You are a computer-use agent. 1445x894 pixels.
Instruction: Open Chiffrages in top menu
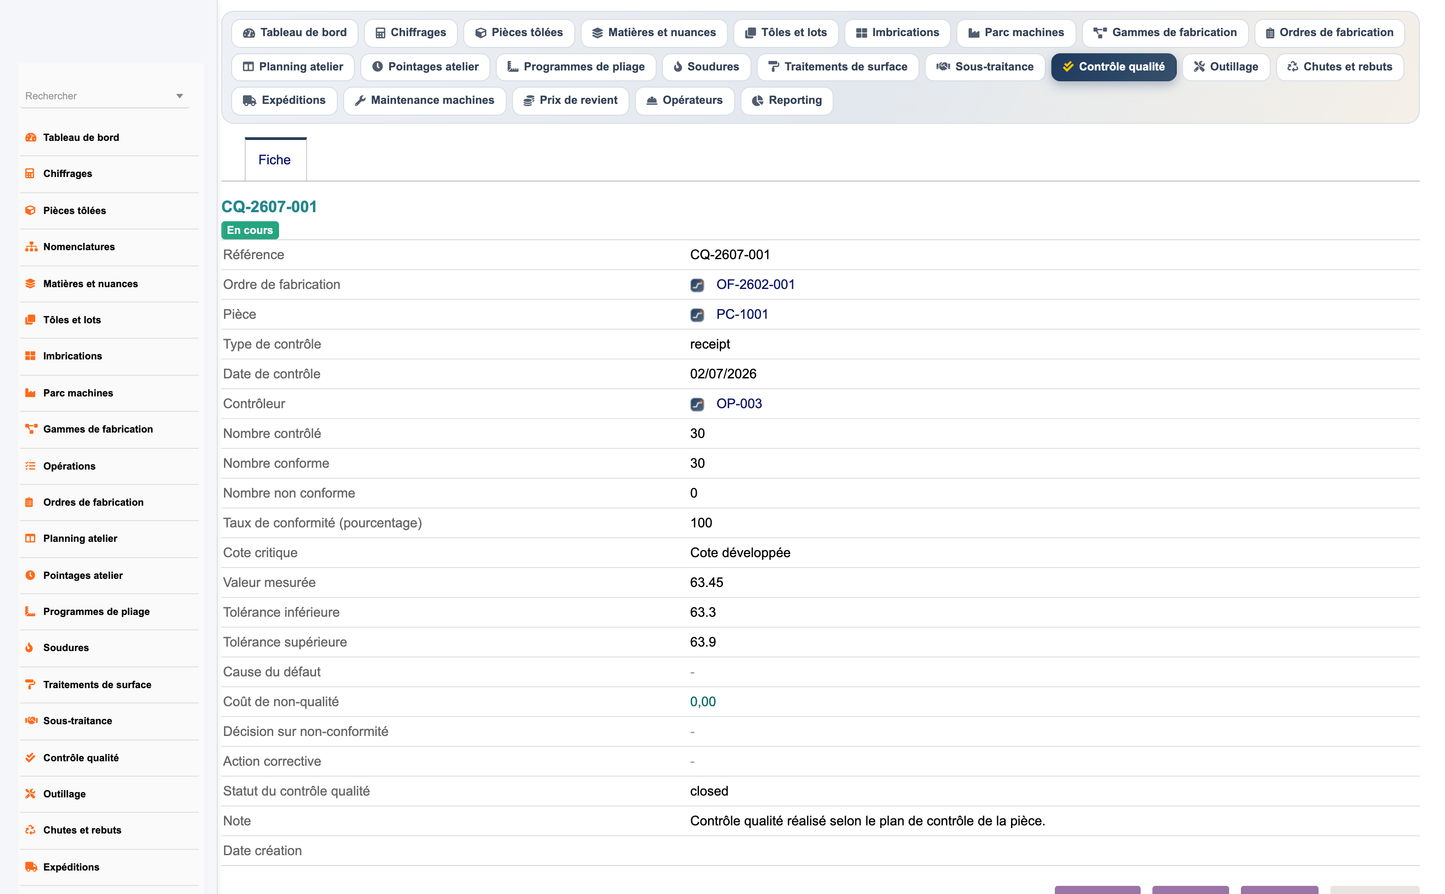coord(411,33)
